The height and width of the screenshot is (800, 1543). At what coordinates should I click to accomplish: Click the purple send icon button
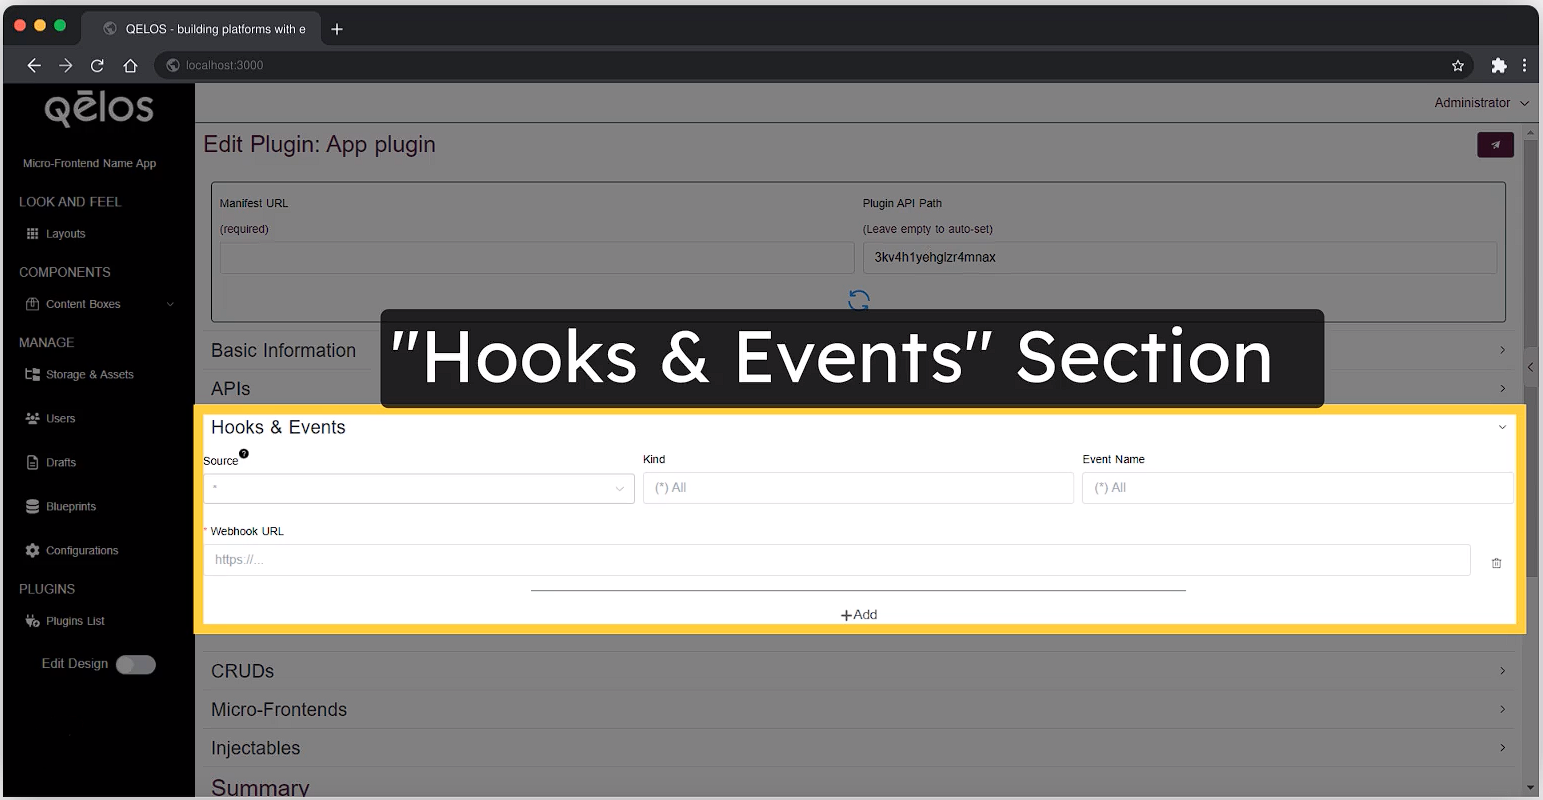click(1495, 145)
